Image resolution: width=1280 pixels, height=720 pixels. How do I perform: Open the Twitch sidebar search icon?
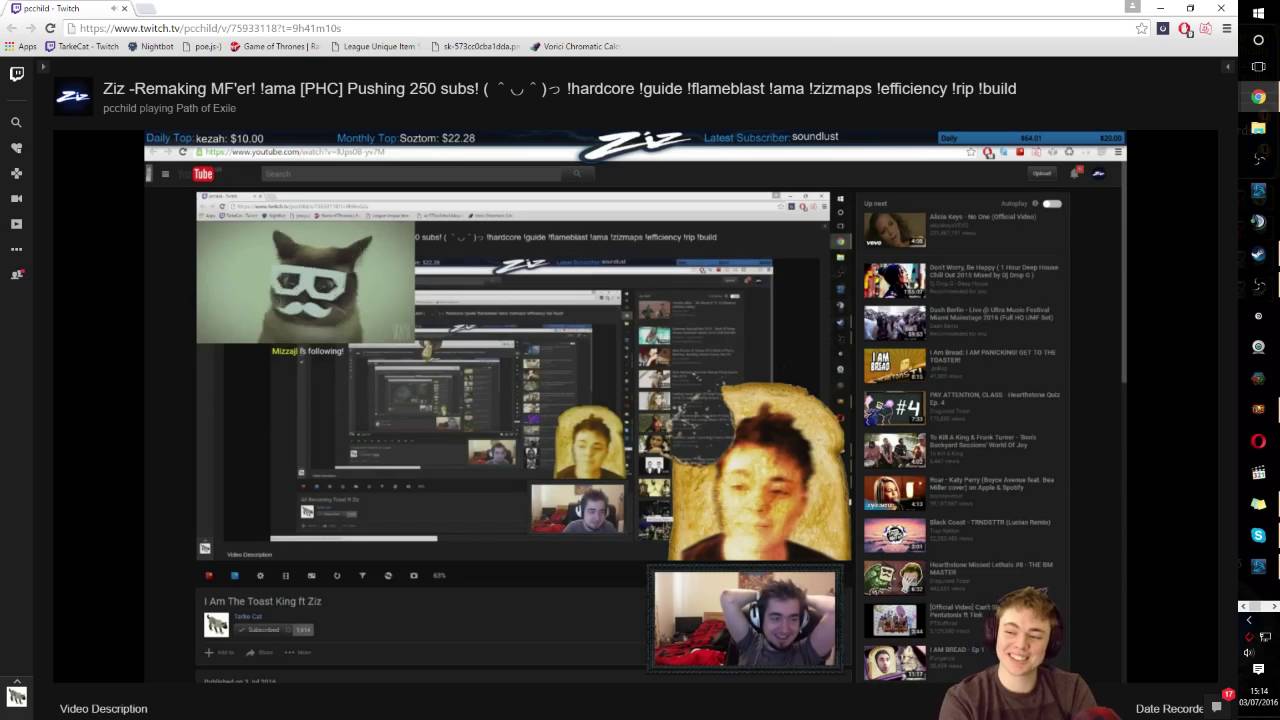coord(16,122)
